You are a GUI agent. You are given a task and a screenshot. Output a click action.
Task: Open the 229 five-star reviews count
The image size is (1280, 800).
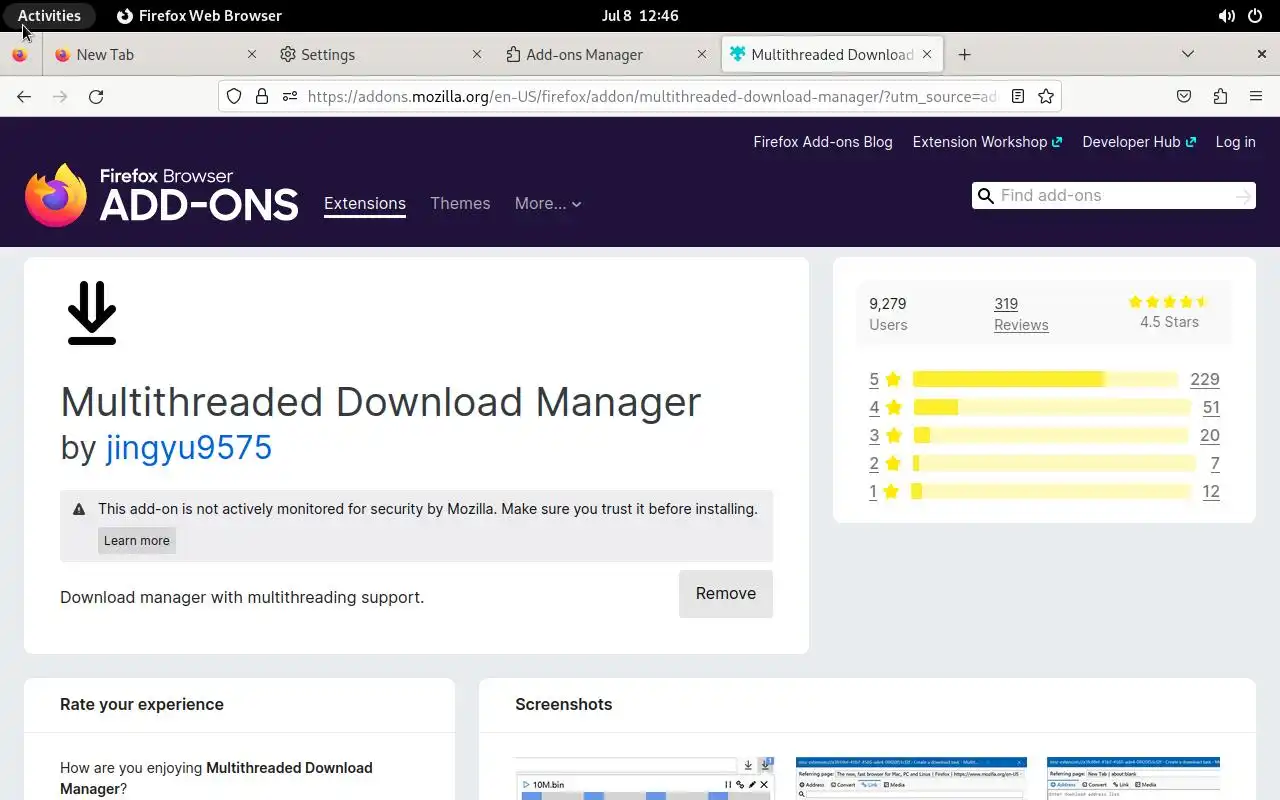pos(1205,380)
